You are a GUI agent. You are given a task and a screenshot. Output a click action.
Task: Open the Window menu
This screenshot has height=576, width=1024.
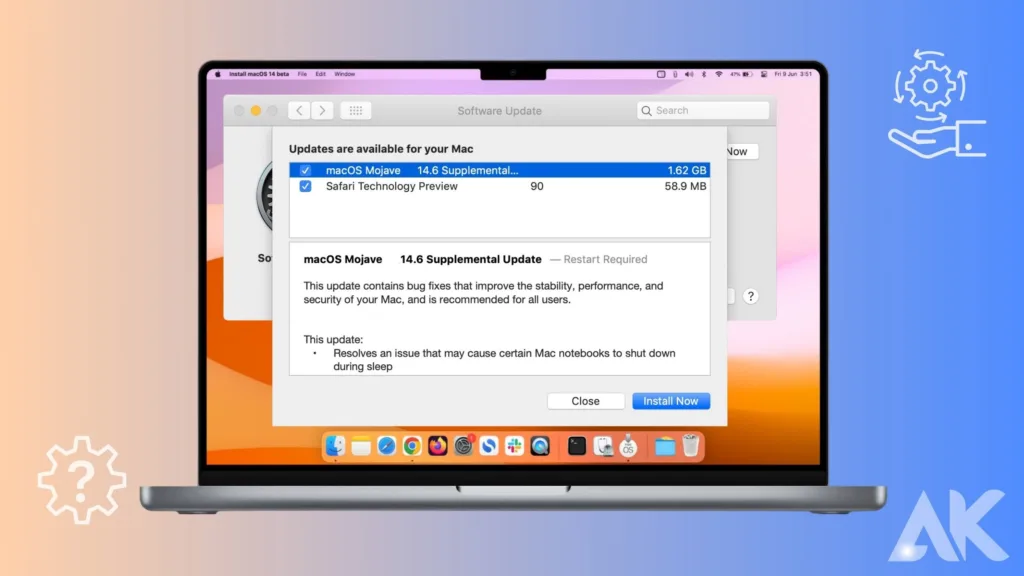[345, 74]
